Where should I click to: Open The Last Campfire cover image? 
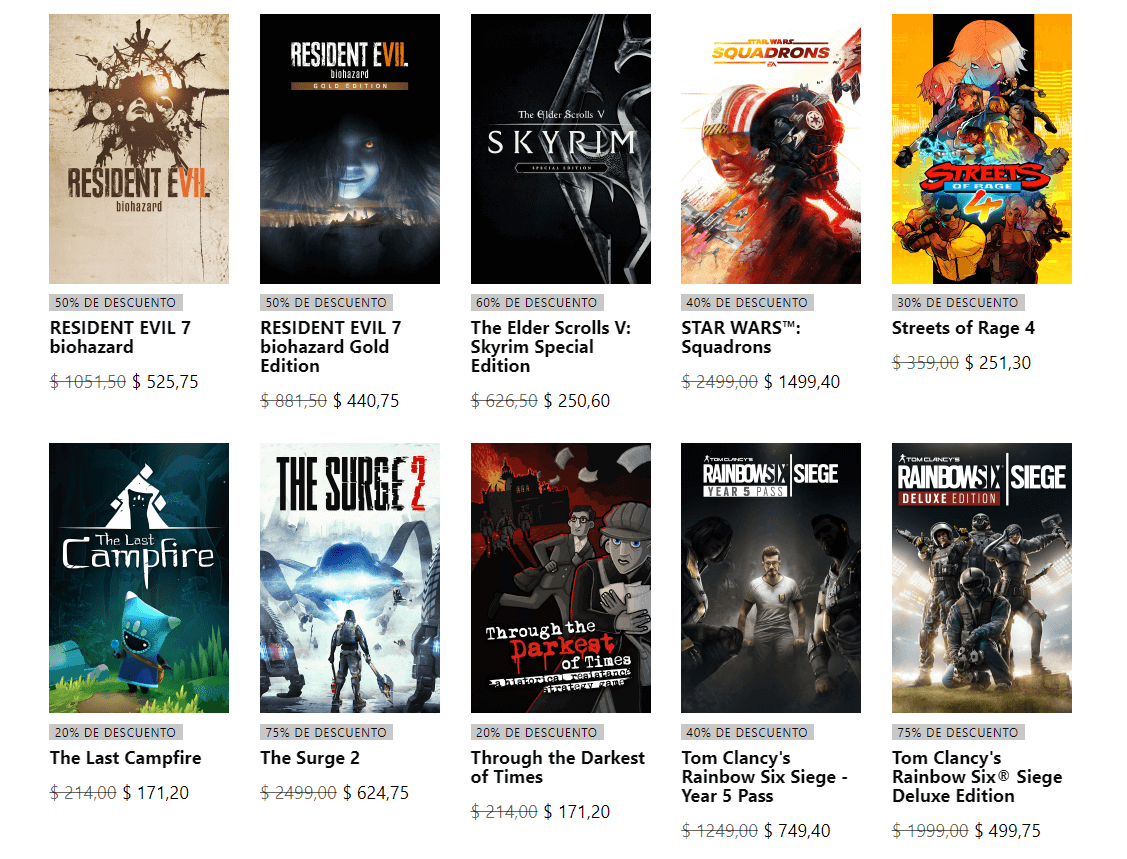click(x=139, y=578)
